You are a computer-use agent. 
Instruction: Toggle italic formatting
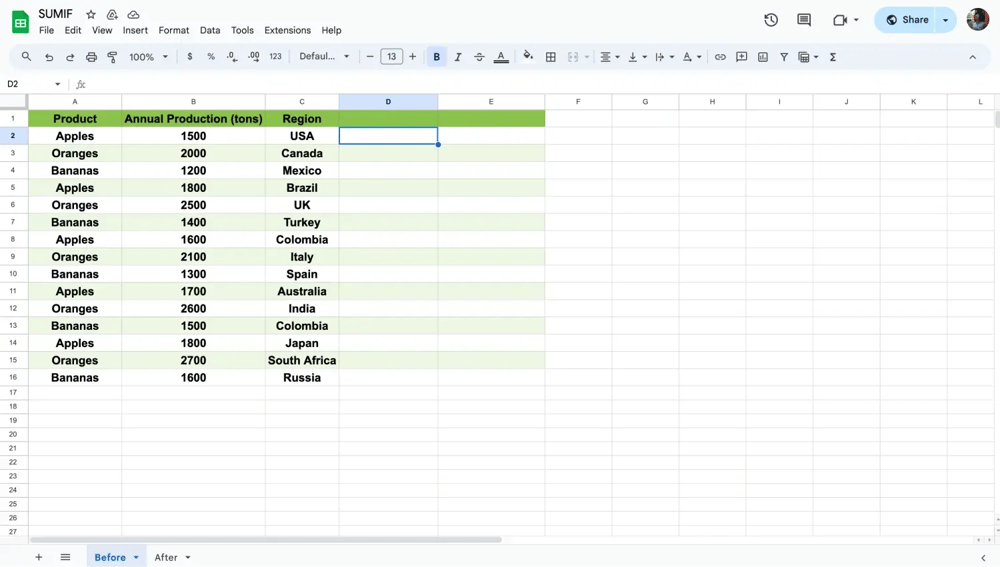click(458, 57)
